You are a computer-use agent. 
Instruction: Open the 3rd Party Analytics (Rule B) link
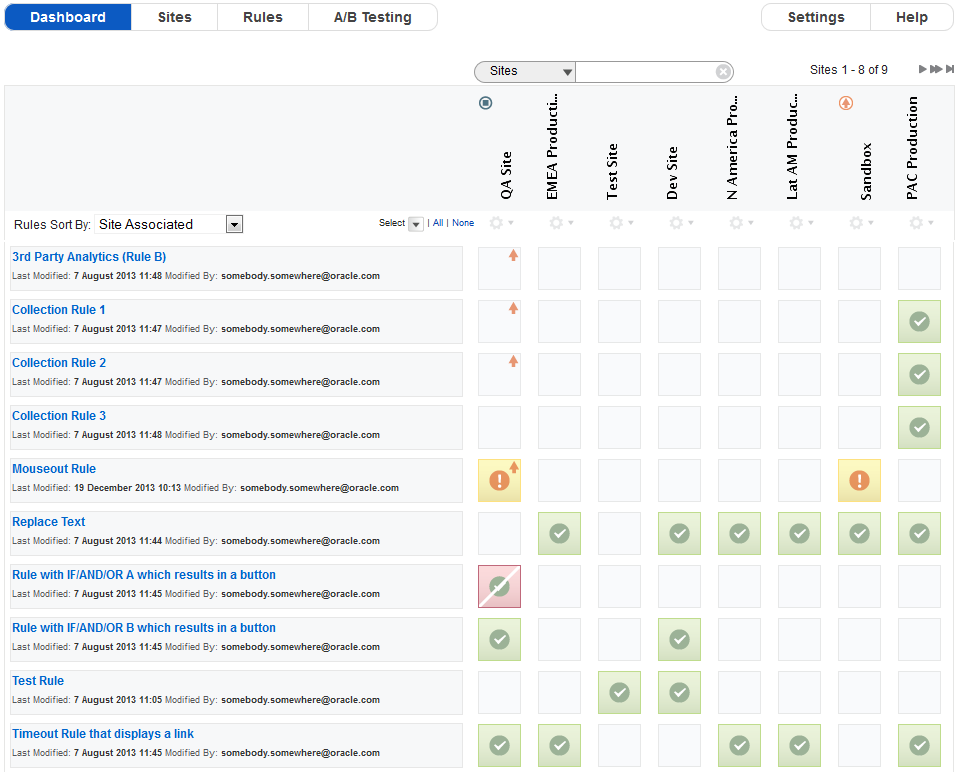89,257
